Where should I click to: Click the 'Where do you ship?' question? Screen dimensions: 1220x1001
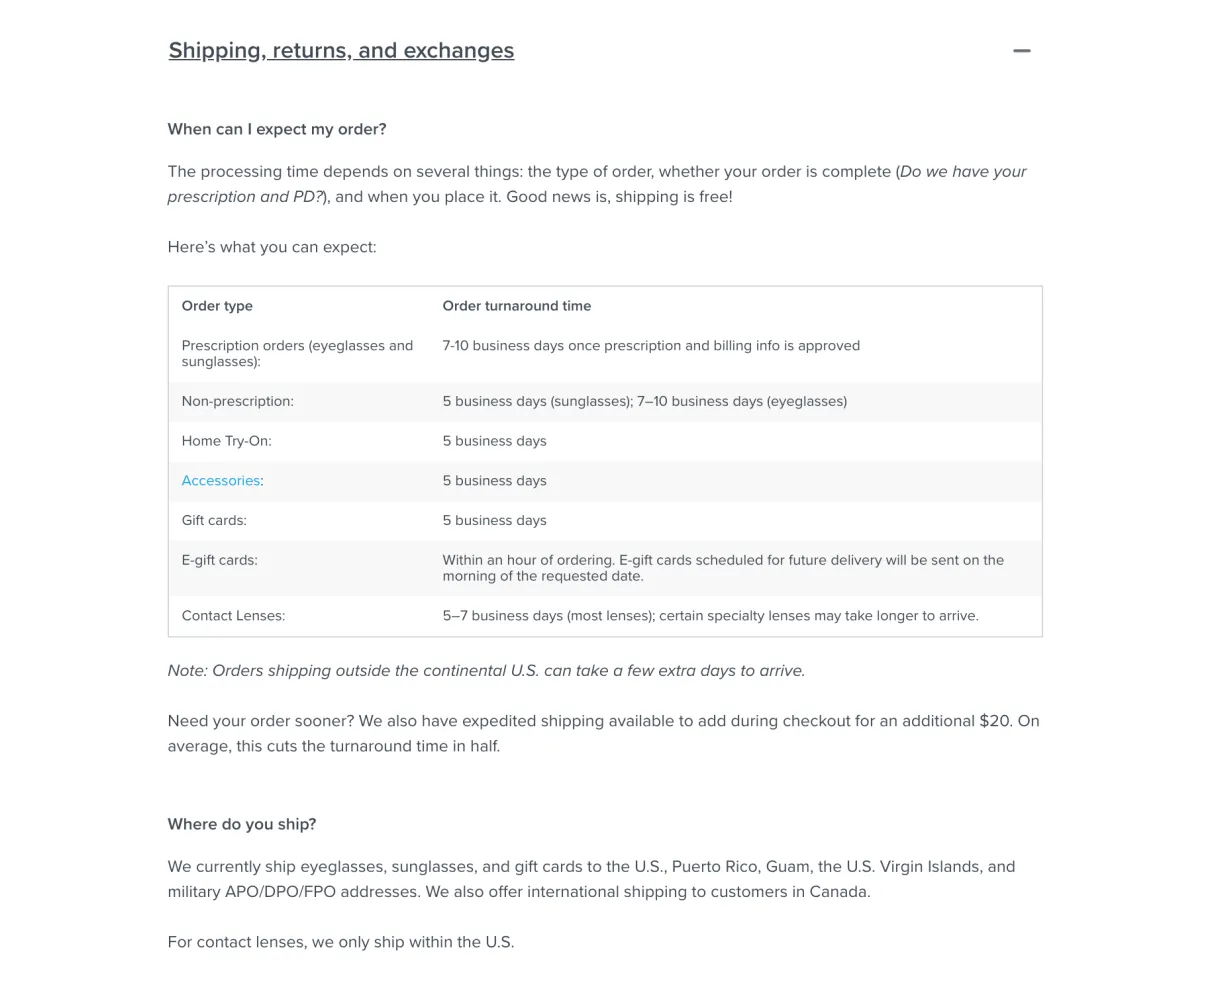coord(241,824)
